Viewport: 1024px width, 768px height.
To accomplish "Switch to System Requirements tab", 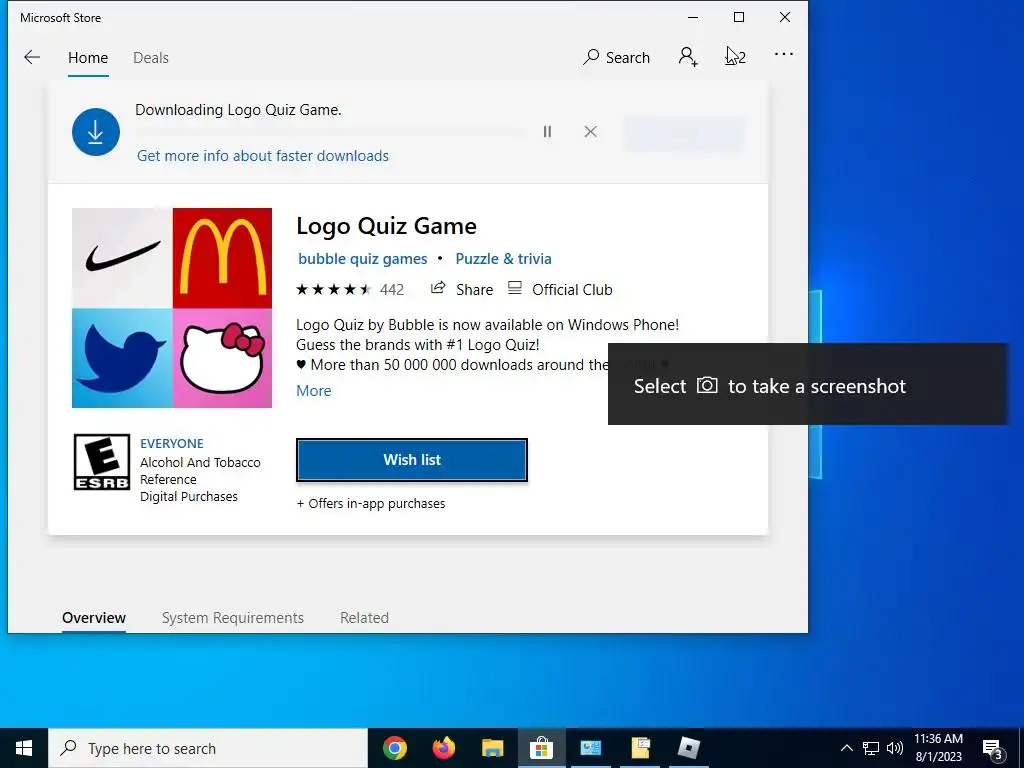I will tap(232, 618).
